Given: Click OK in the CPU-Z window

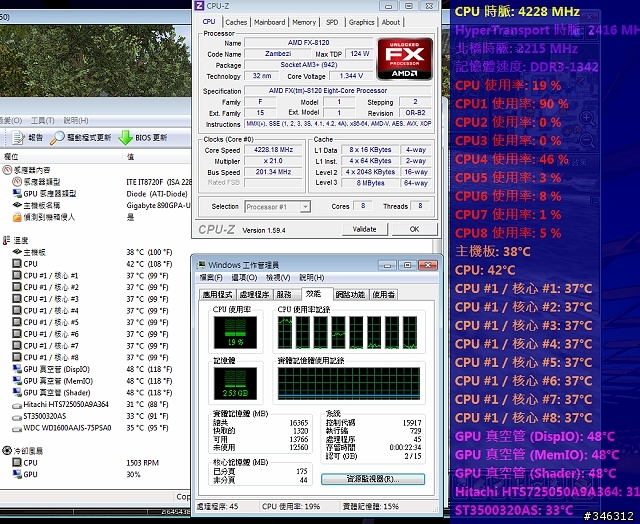Looking at the screenshot, I should 414,229.
